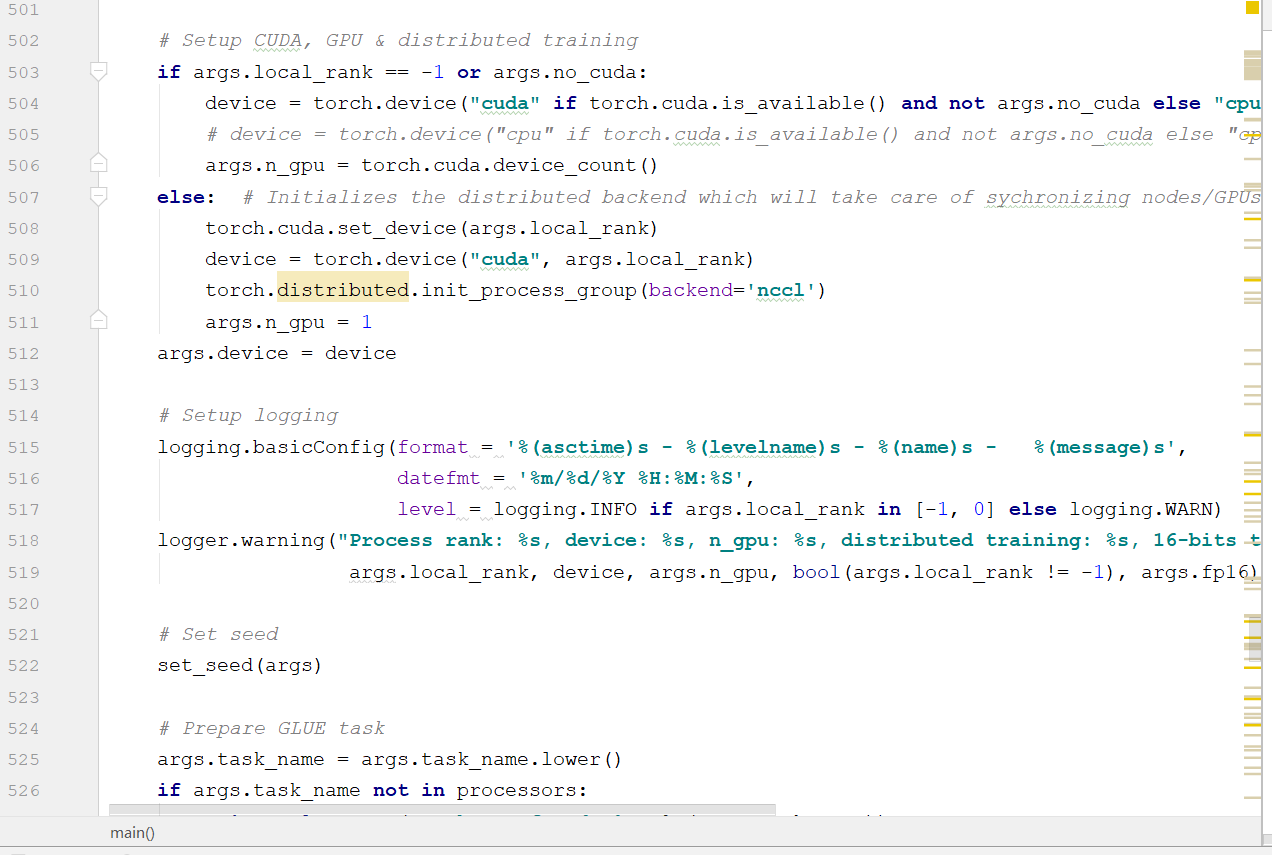Click fold end marker at line 511

[98, 320]
